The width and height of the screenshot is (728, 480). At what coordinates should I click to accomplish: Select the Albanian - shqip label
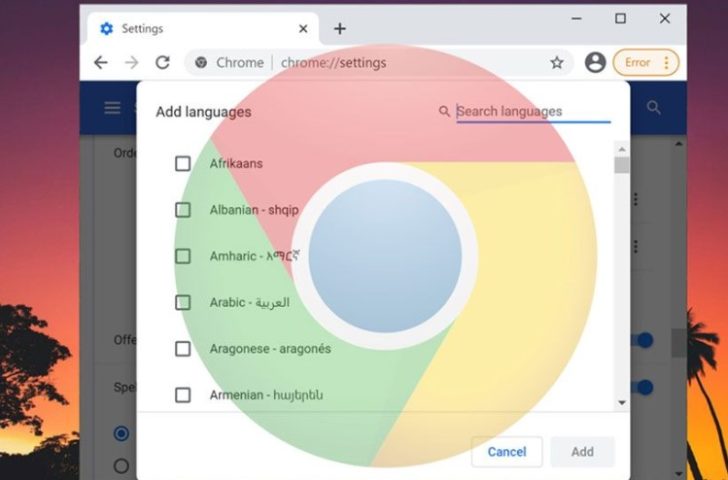254,210
